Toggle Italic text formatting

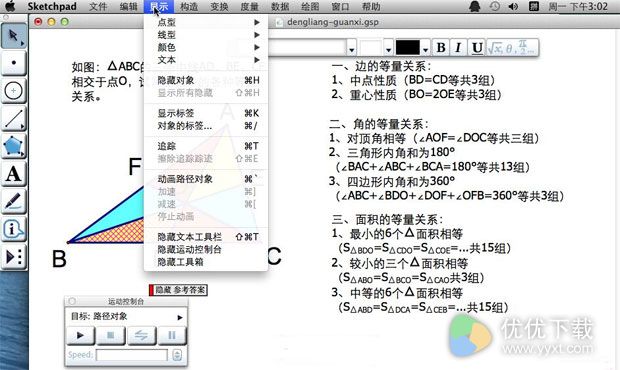pos(458,48)
